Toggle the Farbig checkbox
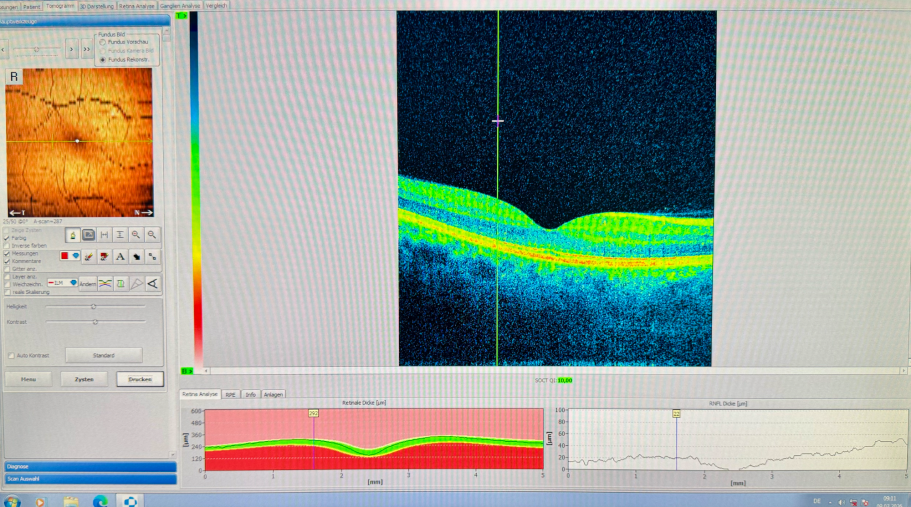 coord(8,238)
